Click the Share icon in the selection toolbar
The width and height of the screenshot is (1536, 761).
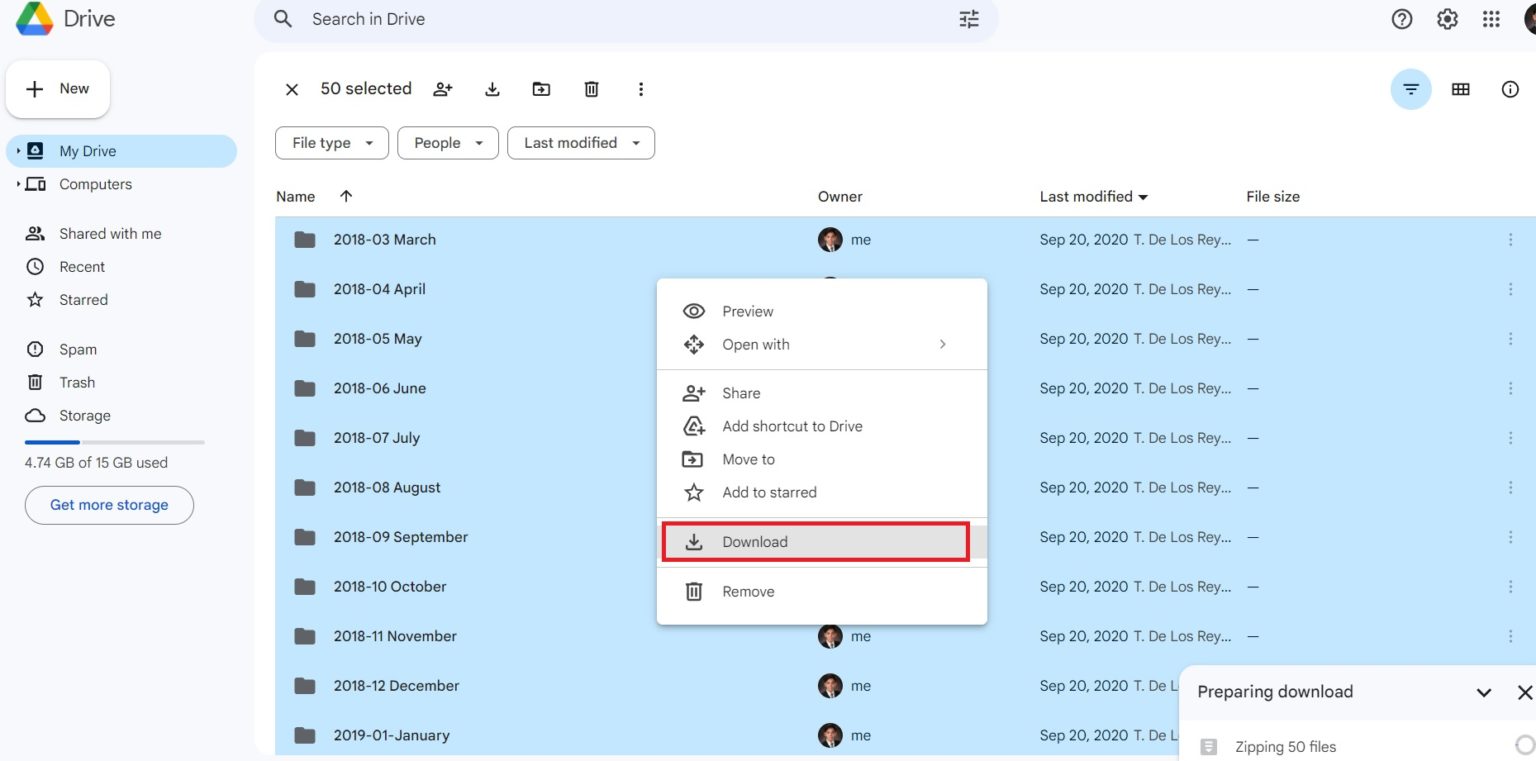[442, 89]
